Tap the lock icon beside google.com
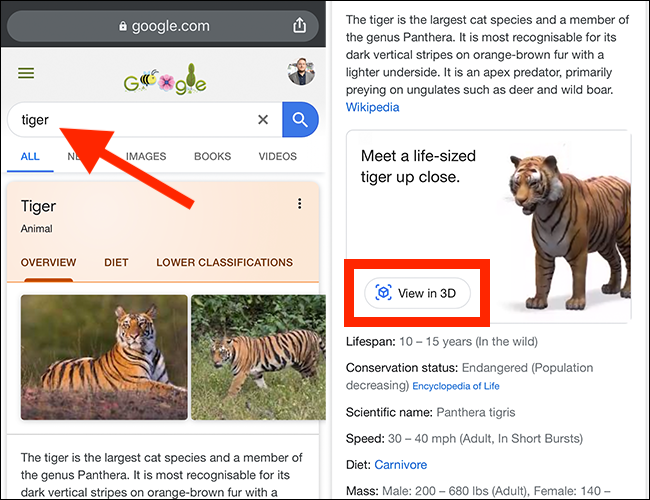Screen dimensions: 650x500 point(124,27)
